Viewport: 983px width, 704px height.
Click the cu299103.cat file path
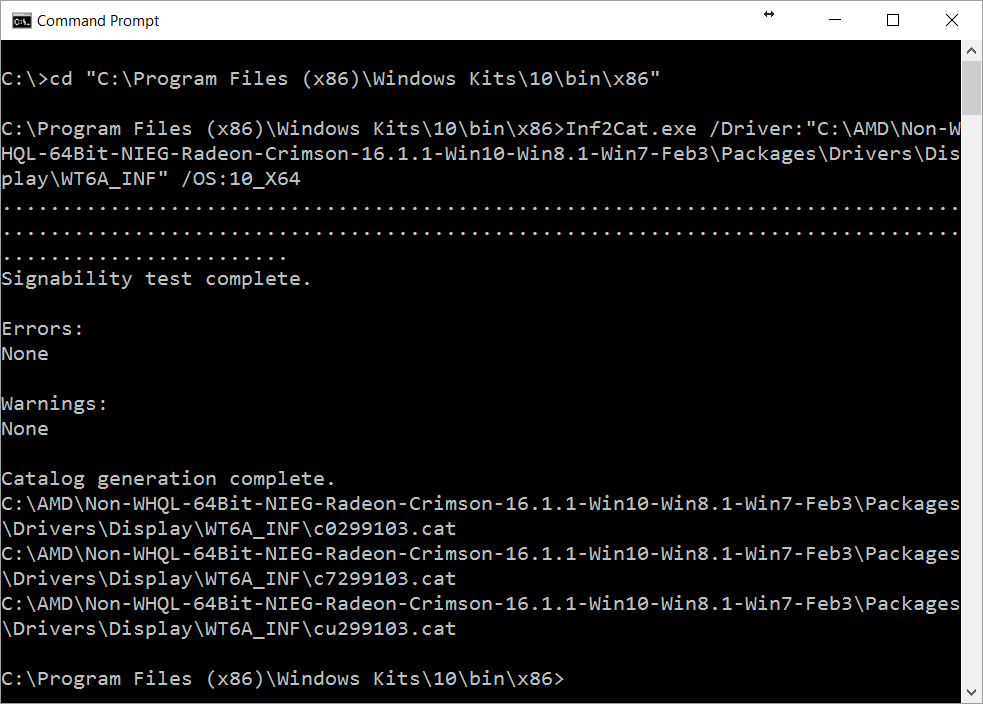(480, 616)
